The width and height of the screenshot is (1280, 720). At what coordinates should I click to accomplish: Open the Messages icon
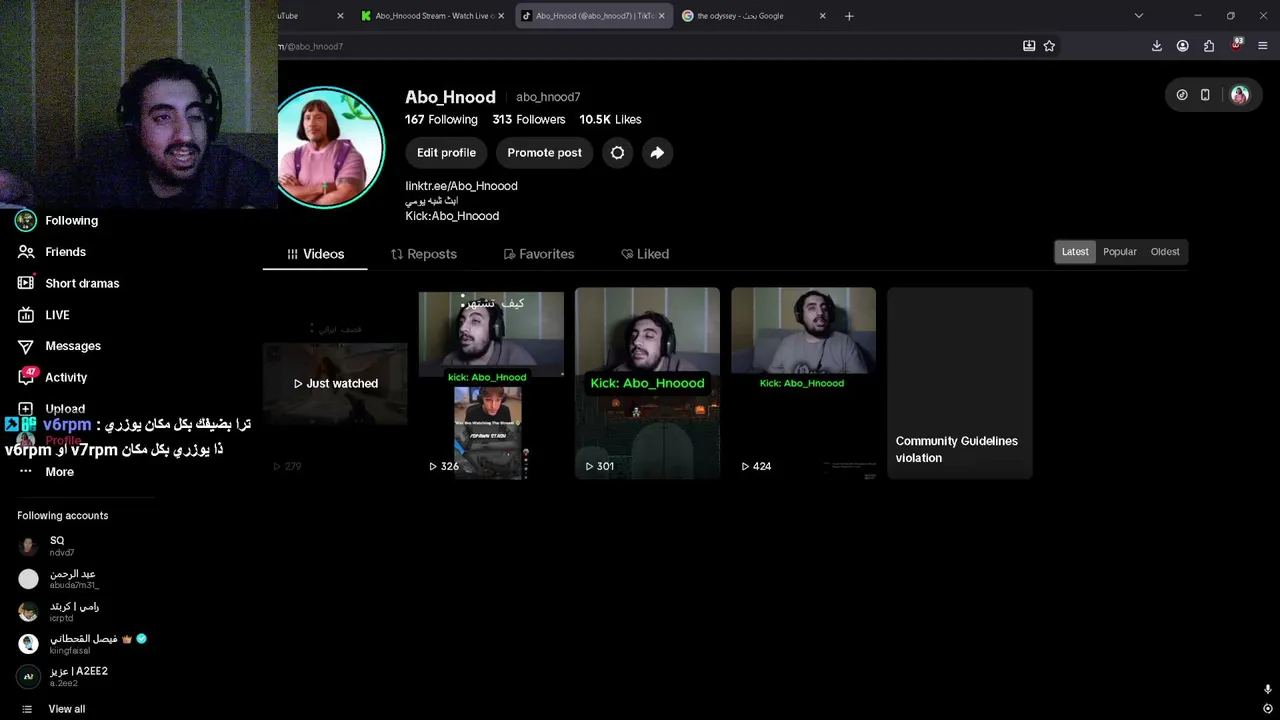(x=26, y=346)
